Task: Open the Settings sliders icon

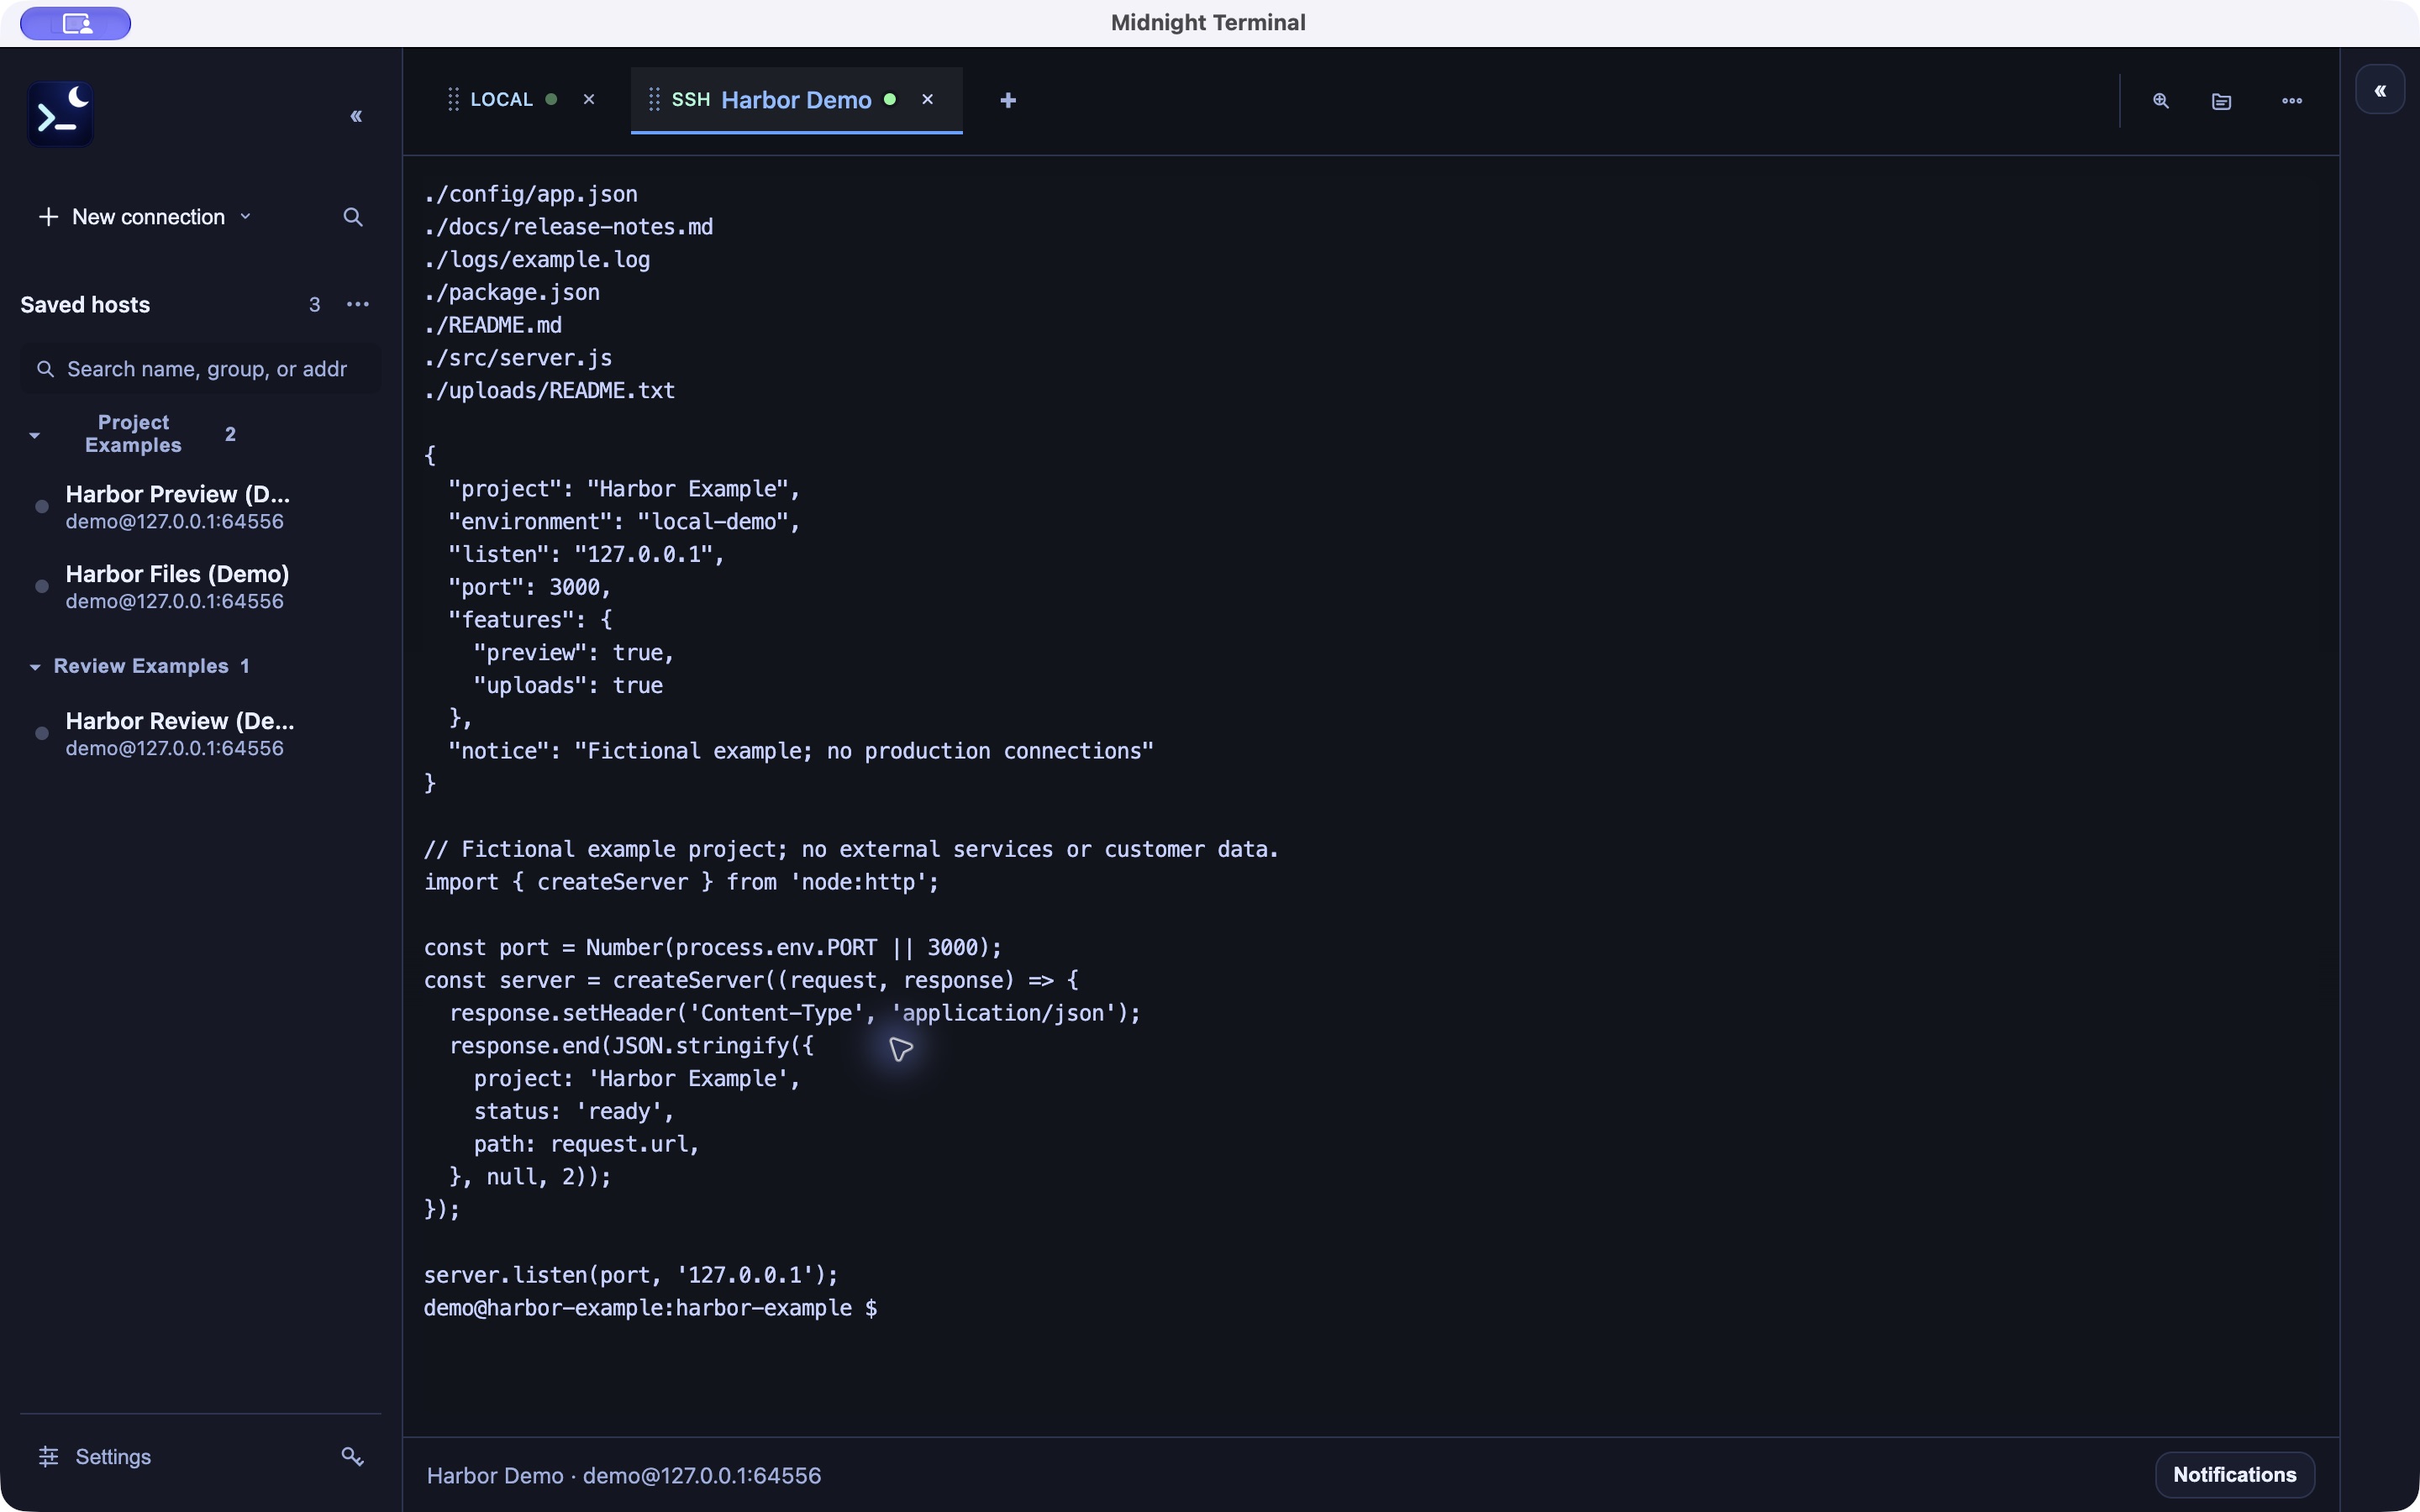Action: 48,1456
